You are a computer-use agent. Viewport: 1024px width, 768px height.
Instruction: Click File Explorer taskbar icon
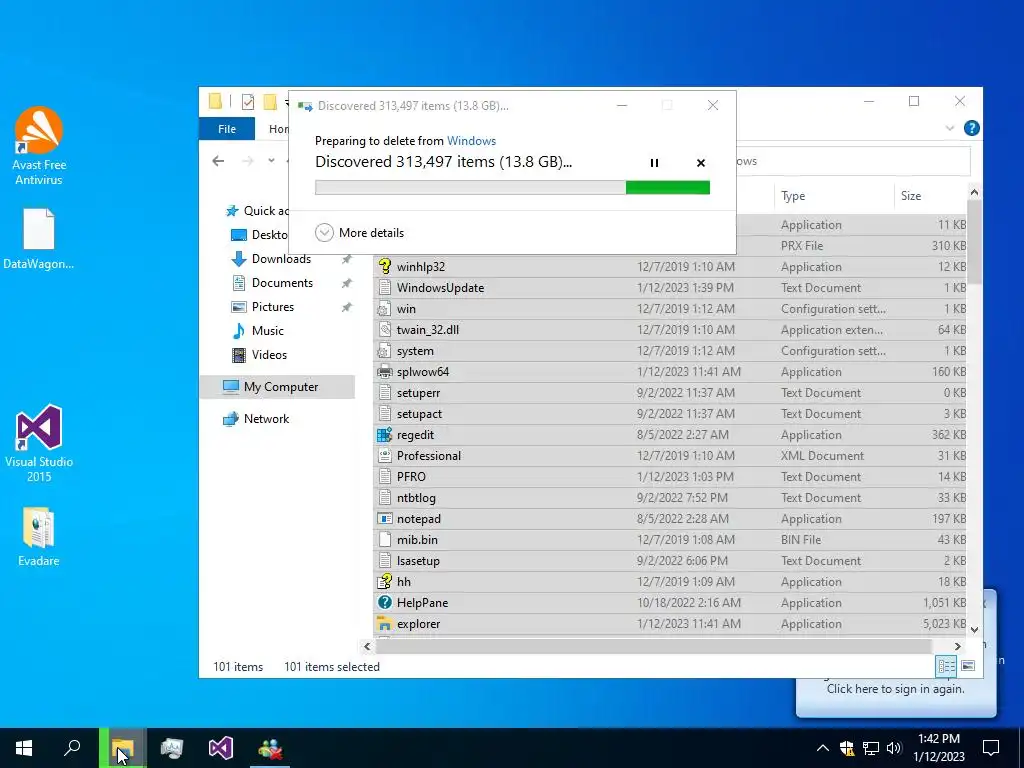click(122, 748)
